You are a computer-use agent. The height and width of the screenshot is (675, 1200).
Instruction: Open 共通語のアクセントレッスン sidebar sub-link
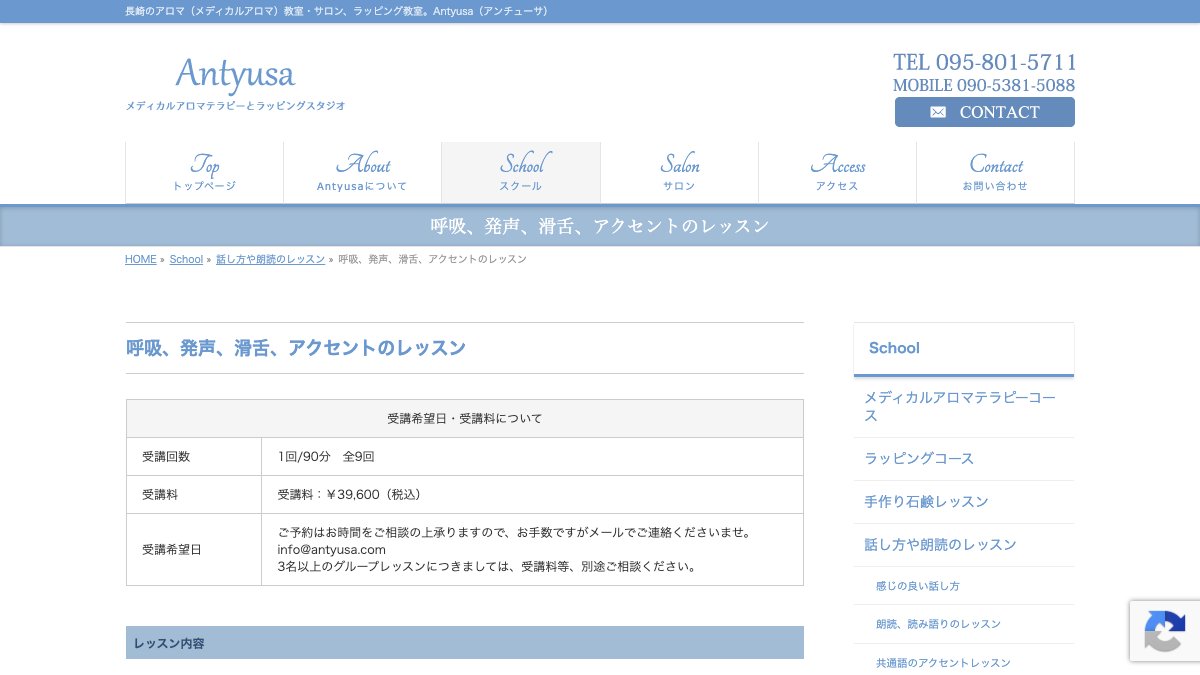coord(964,662)
